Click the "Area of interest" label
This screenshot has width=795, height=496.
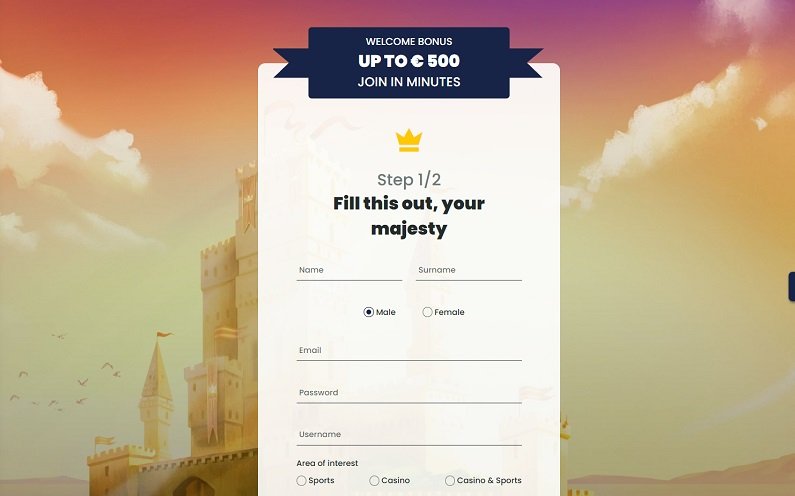pyautogui.click(x=327, y=463)
